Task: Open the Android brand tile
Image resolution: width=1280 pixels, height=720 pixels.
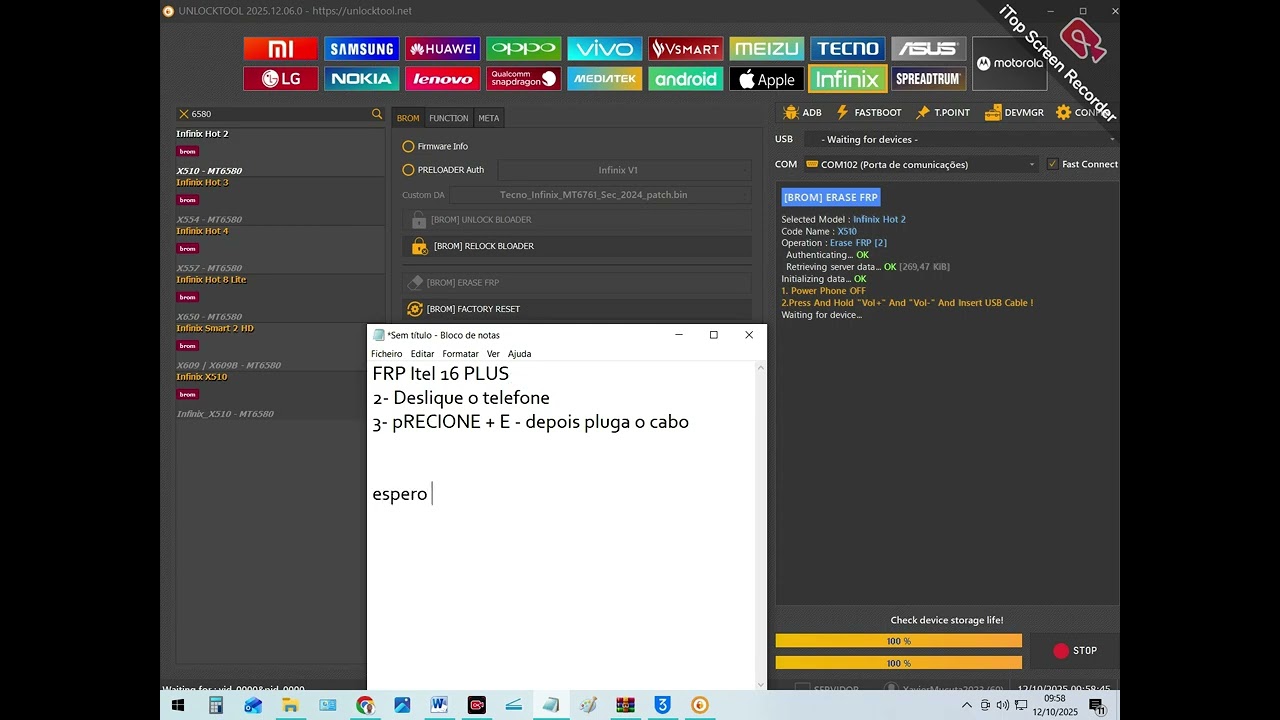Action: point(686,79)
